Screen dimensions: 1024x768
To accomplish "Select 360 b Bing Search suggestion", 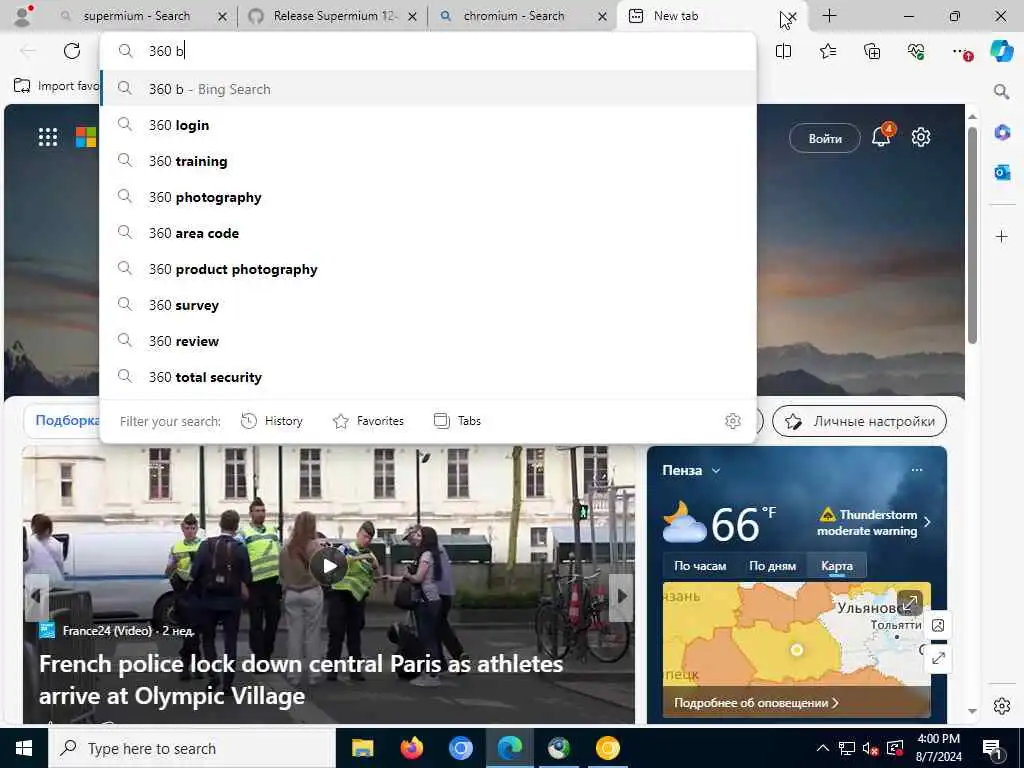I will (428, 89).
